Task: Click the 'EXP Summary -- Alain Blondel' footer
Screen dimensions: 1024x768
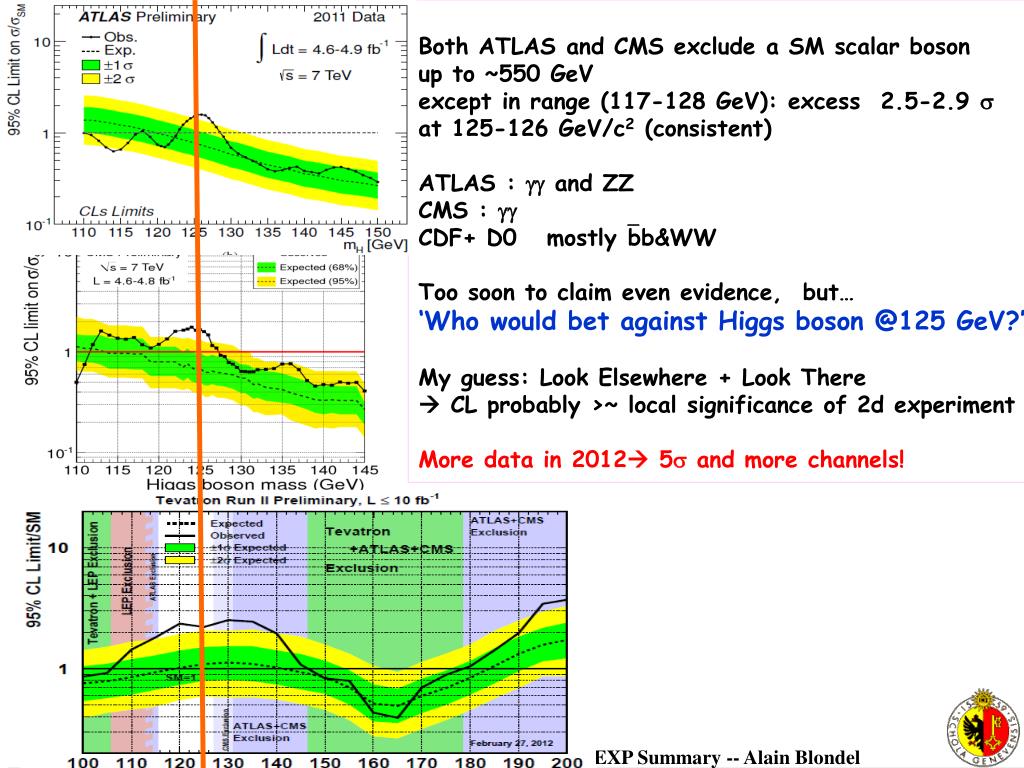Action: tap(727, 758)
